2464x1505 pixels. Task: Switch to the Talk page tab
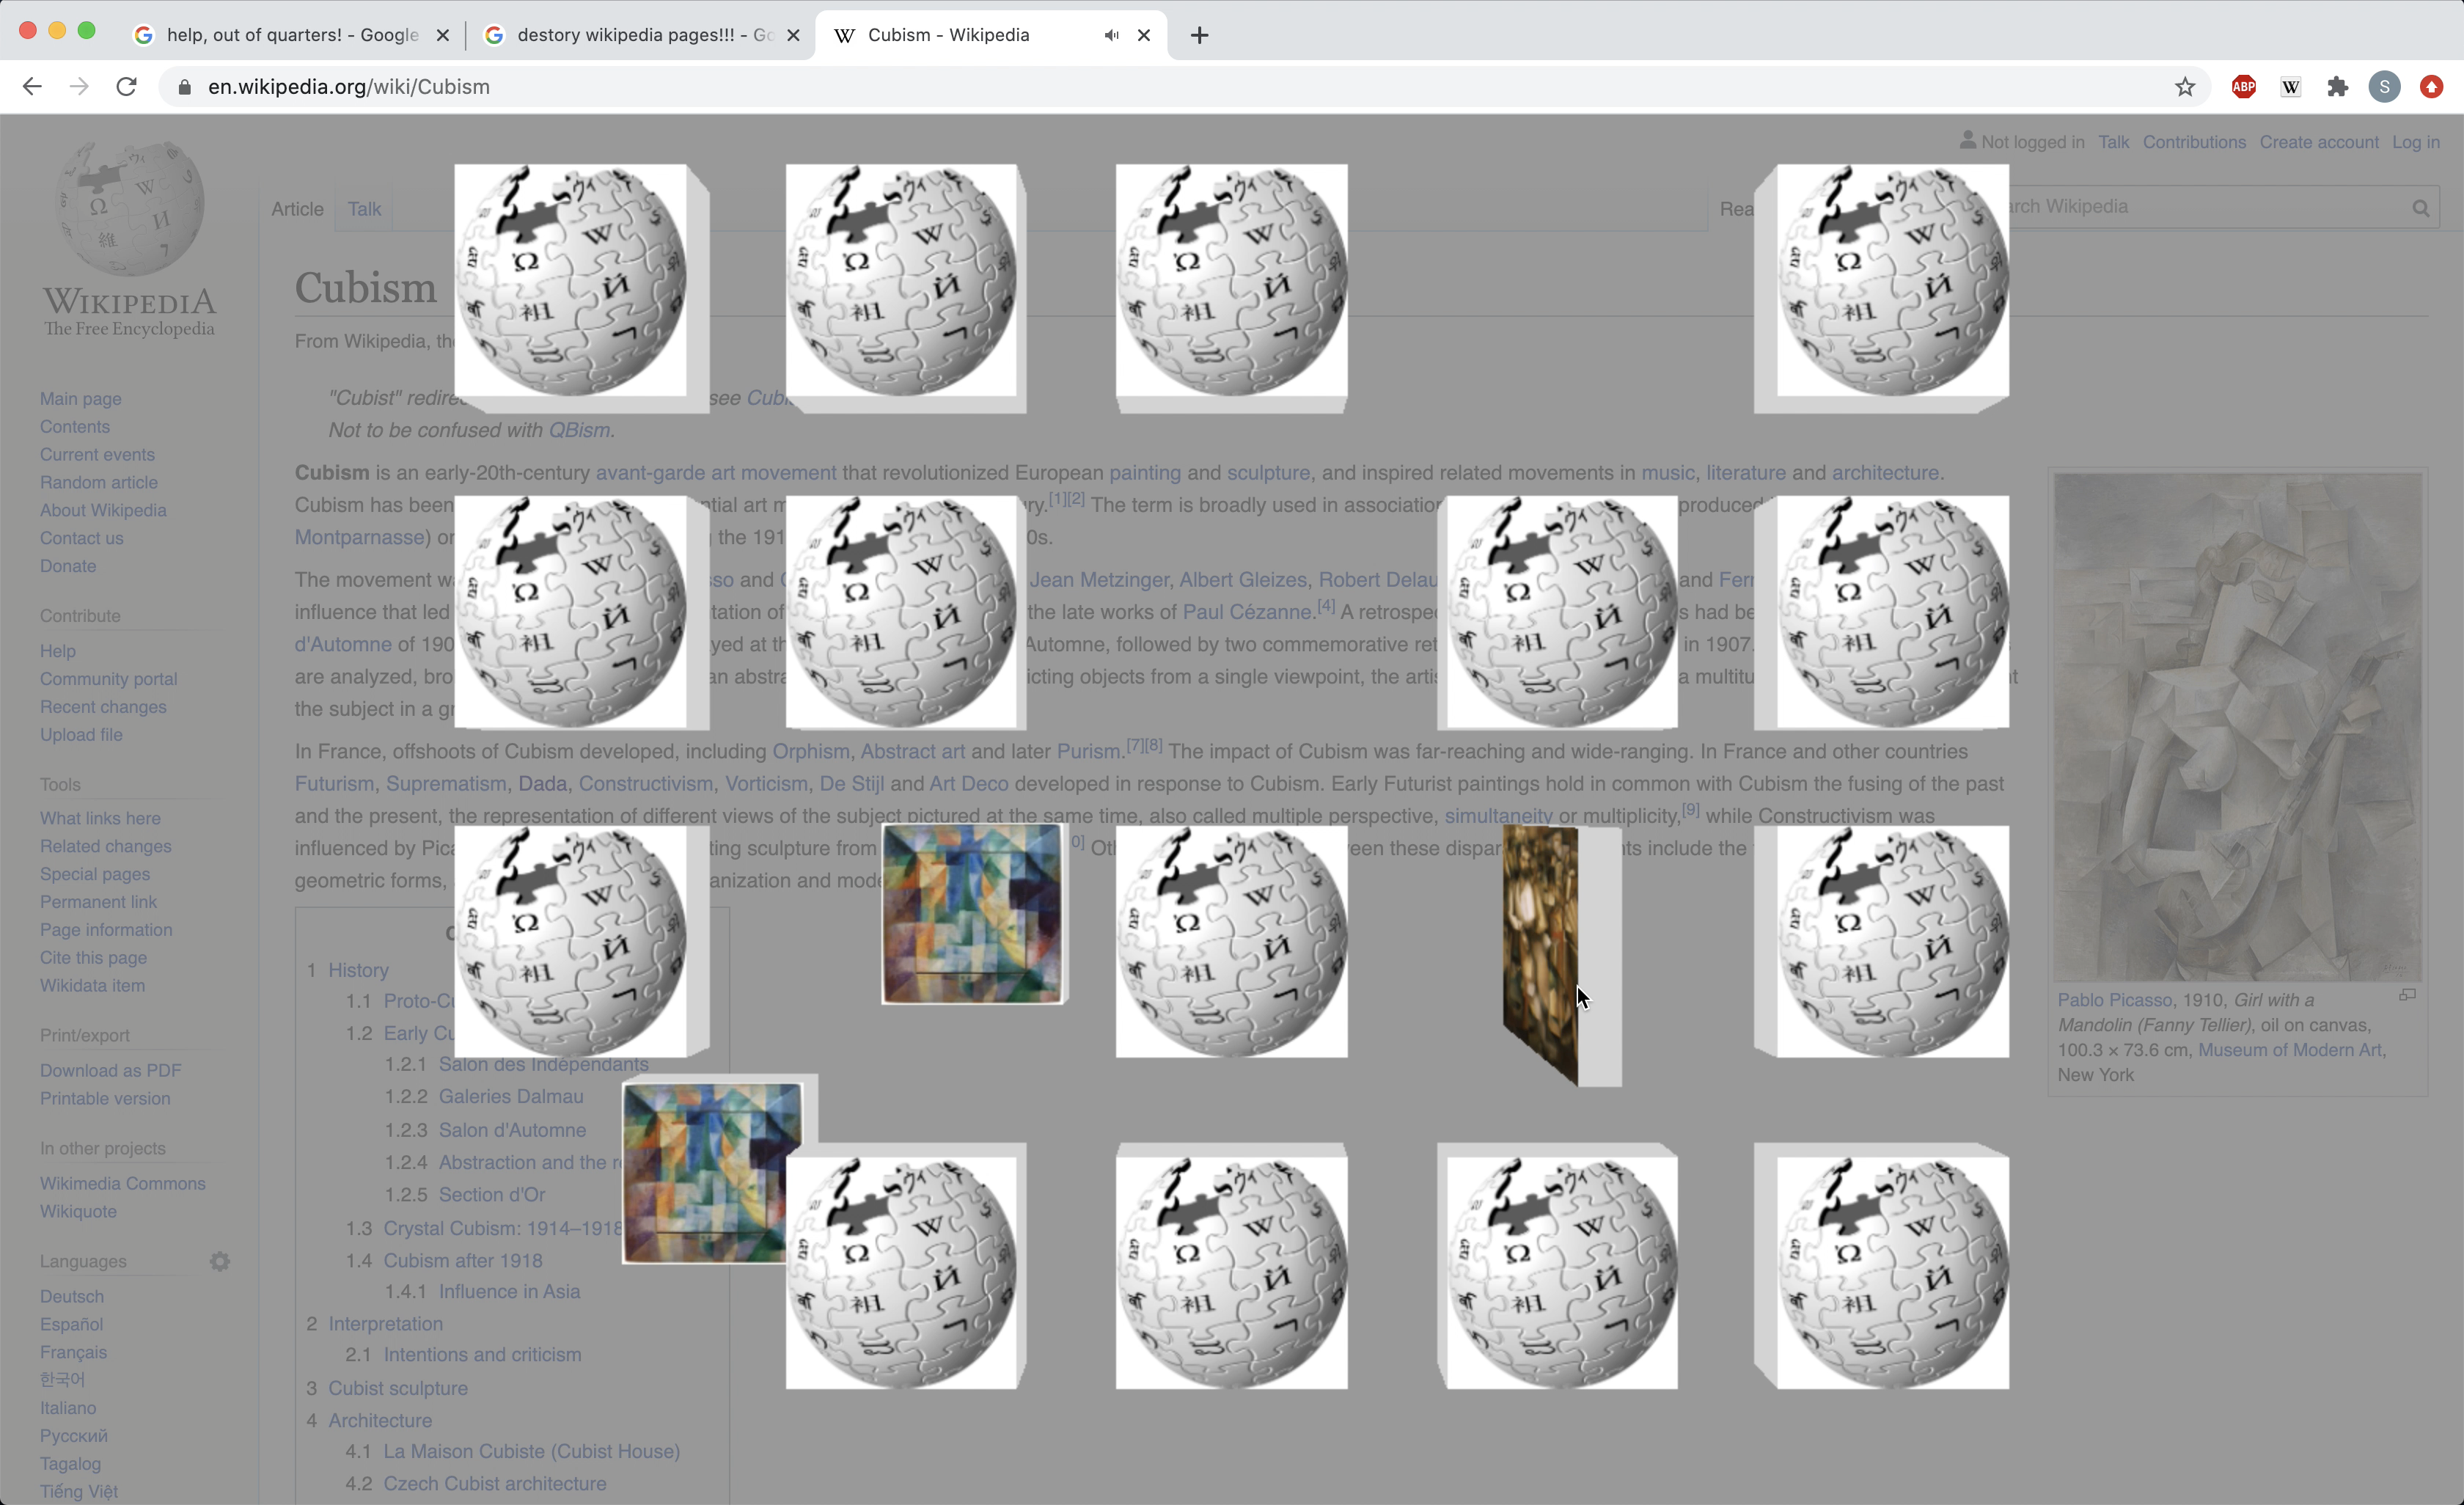(x=364, y=209)
